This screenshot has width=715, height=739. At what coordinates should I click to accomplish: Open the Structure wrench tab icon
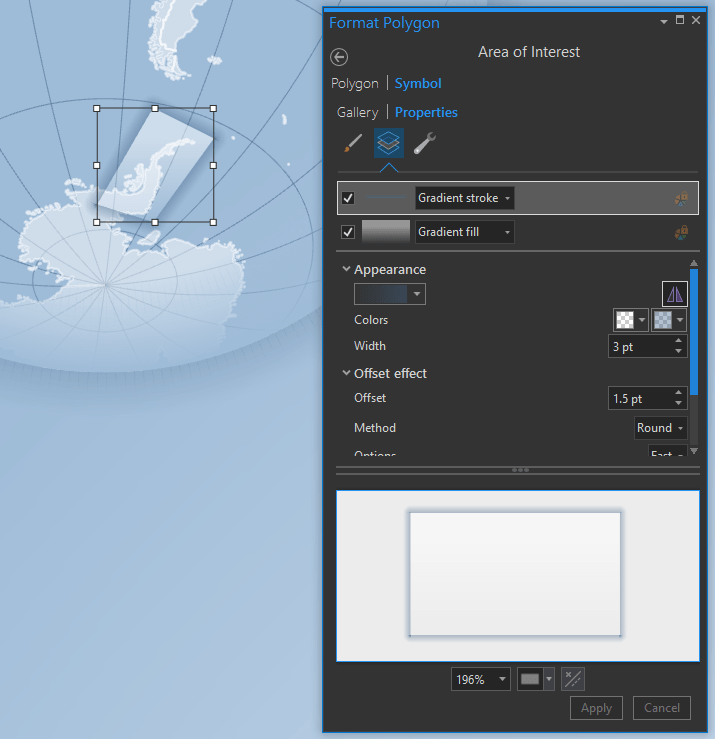coord(425,143)
